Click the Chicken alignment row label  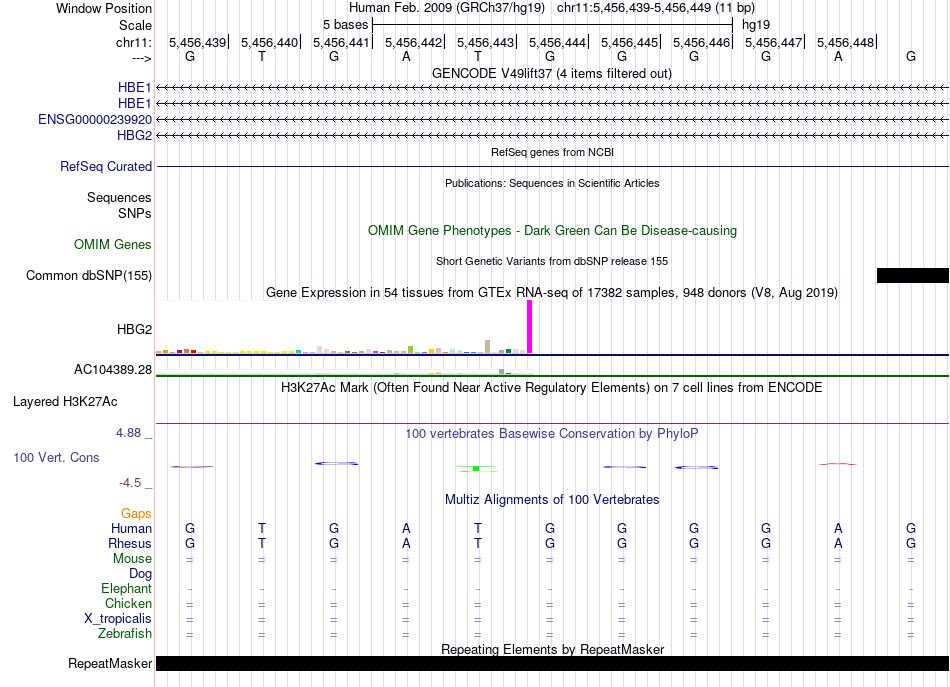tap(128, 603)
